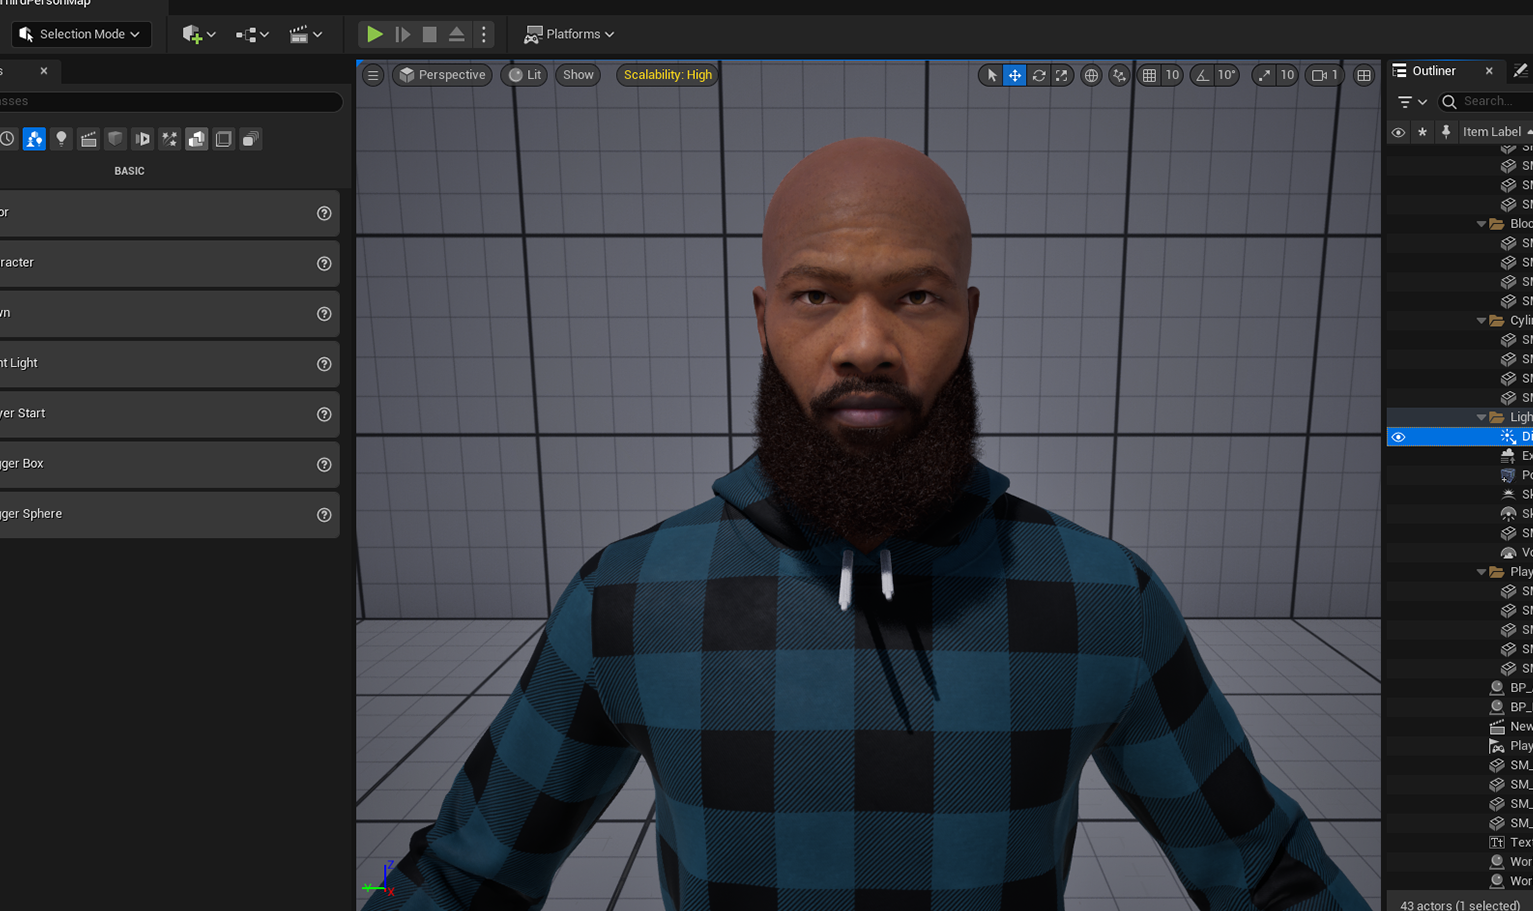Select the All Classes category icon
1533x911 pixels.
point(250,139)
